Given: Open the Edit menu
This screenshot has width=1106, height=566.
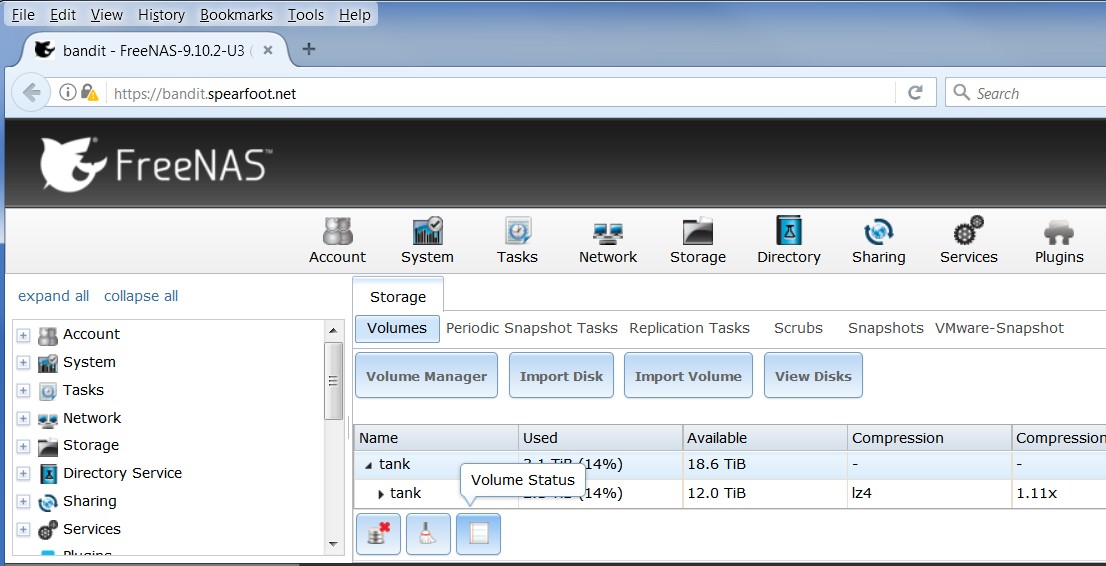Looking at the screenshot, I should (x=63, y=15).
